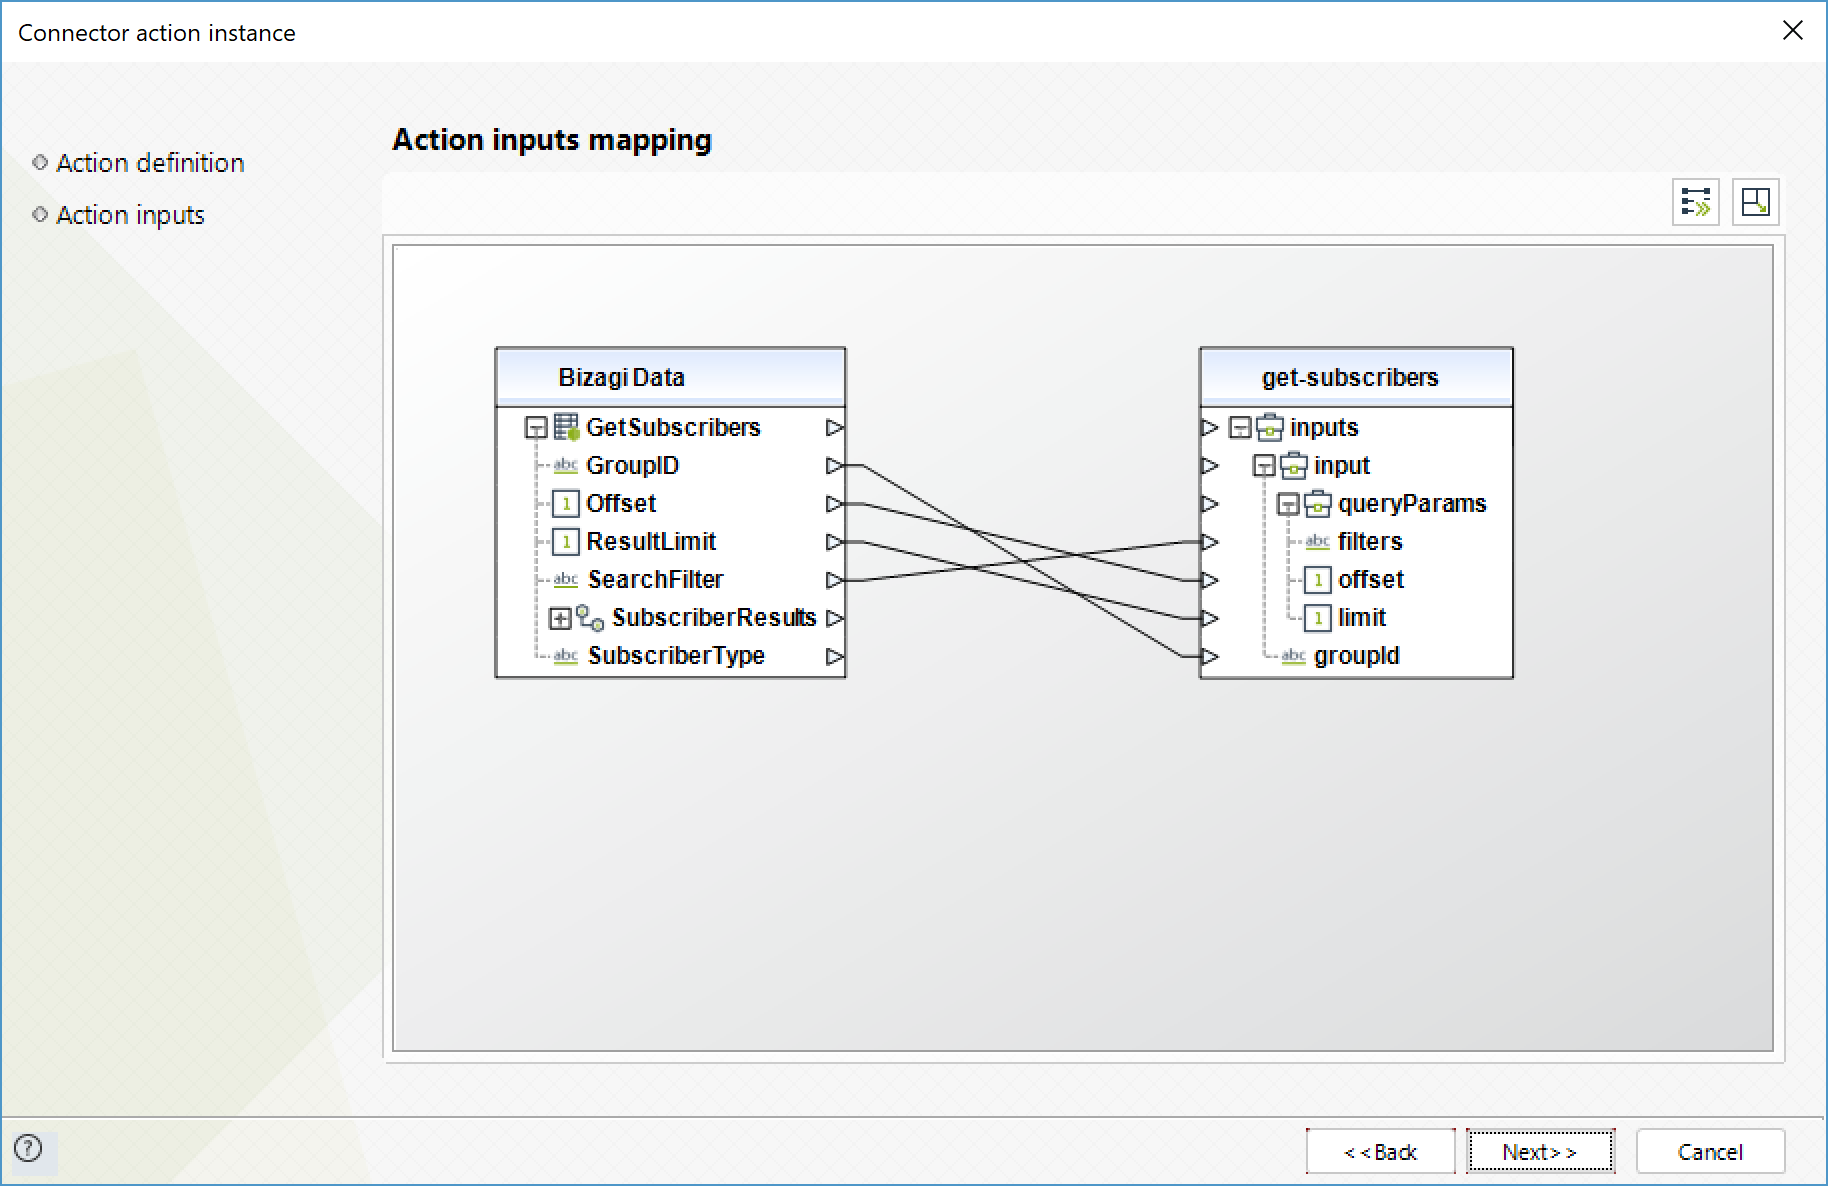Screen dimensions: 1828x1186
Task: Click the number icon beside limit
Action: pos(1318,617)
